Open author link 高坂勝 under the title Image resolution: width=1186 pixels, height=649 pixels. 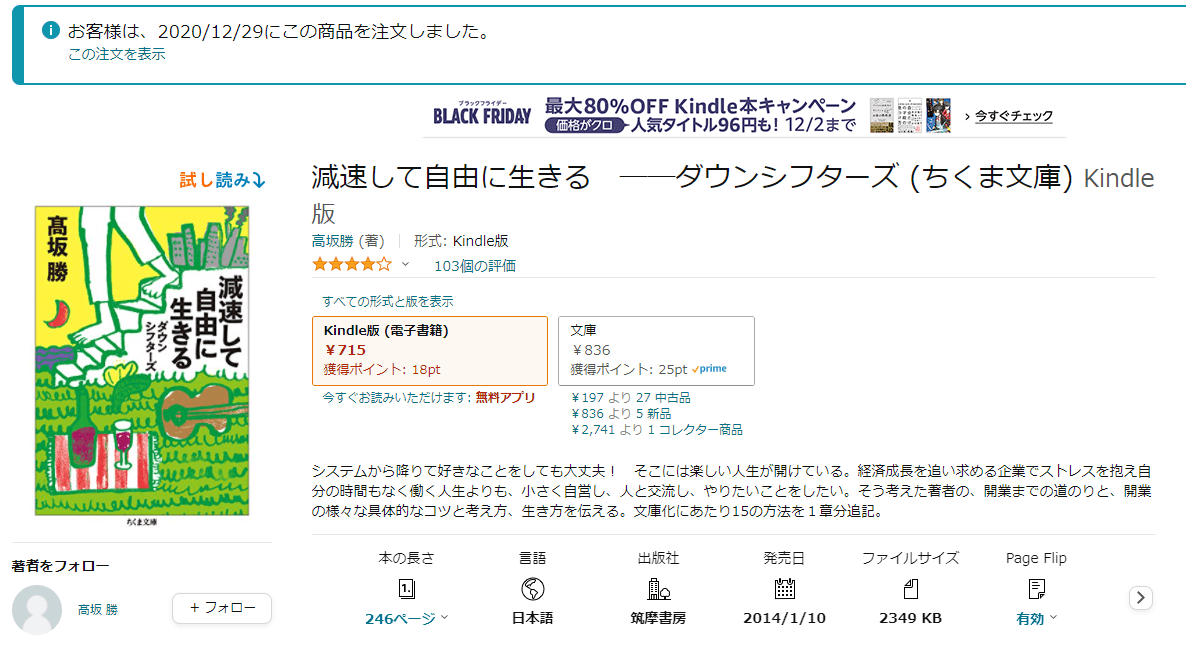coord(333,241)
